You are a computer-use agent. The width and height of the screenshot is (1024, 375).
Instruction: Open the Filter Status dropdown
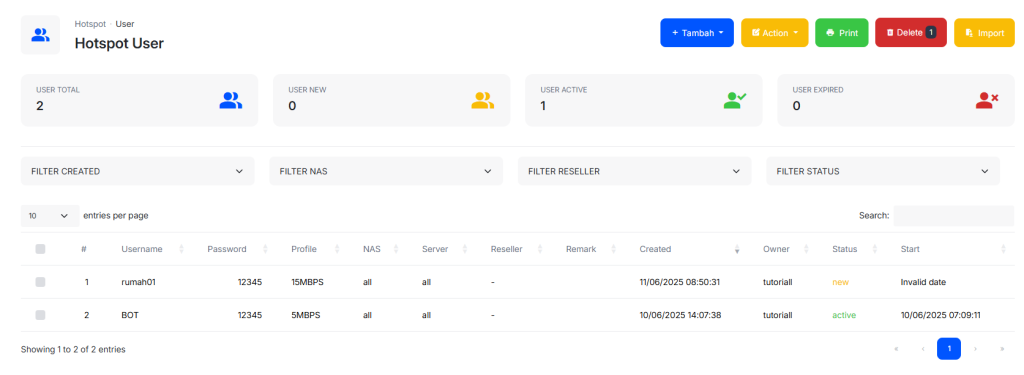(x=883, y=171)
